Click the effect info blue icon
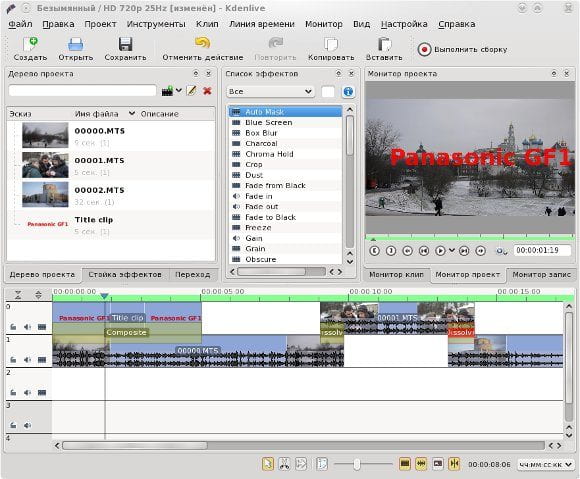 (348, 91)
